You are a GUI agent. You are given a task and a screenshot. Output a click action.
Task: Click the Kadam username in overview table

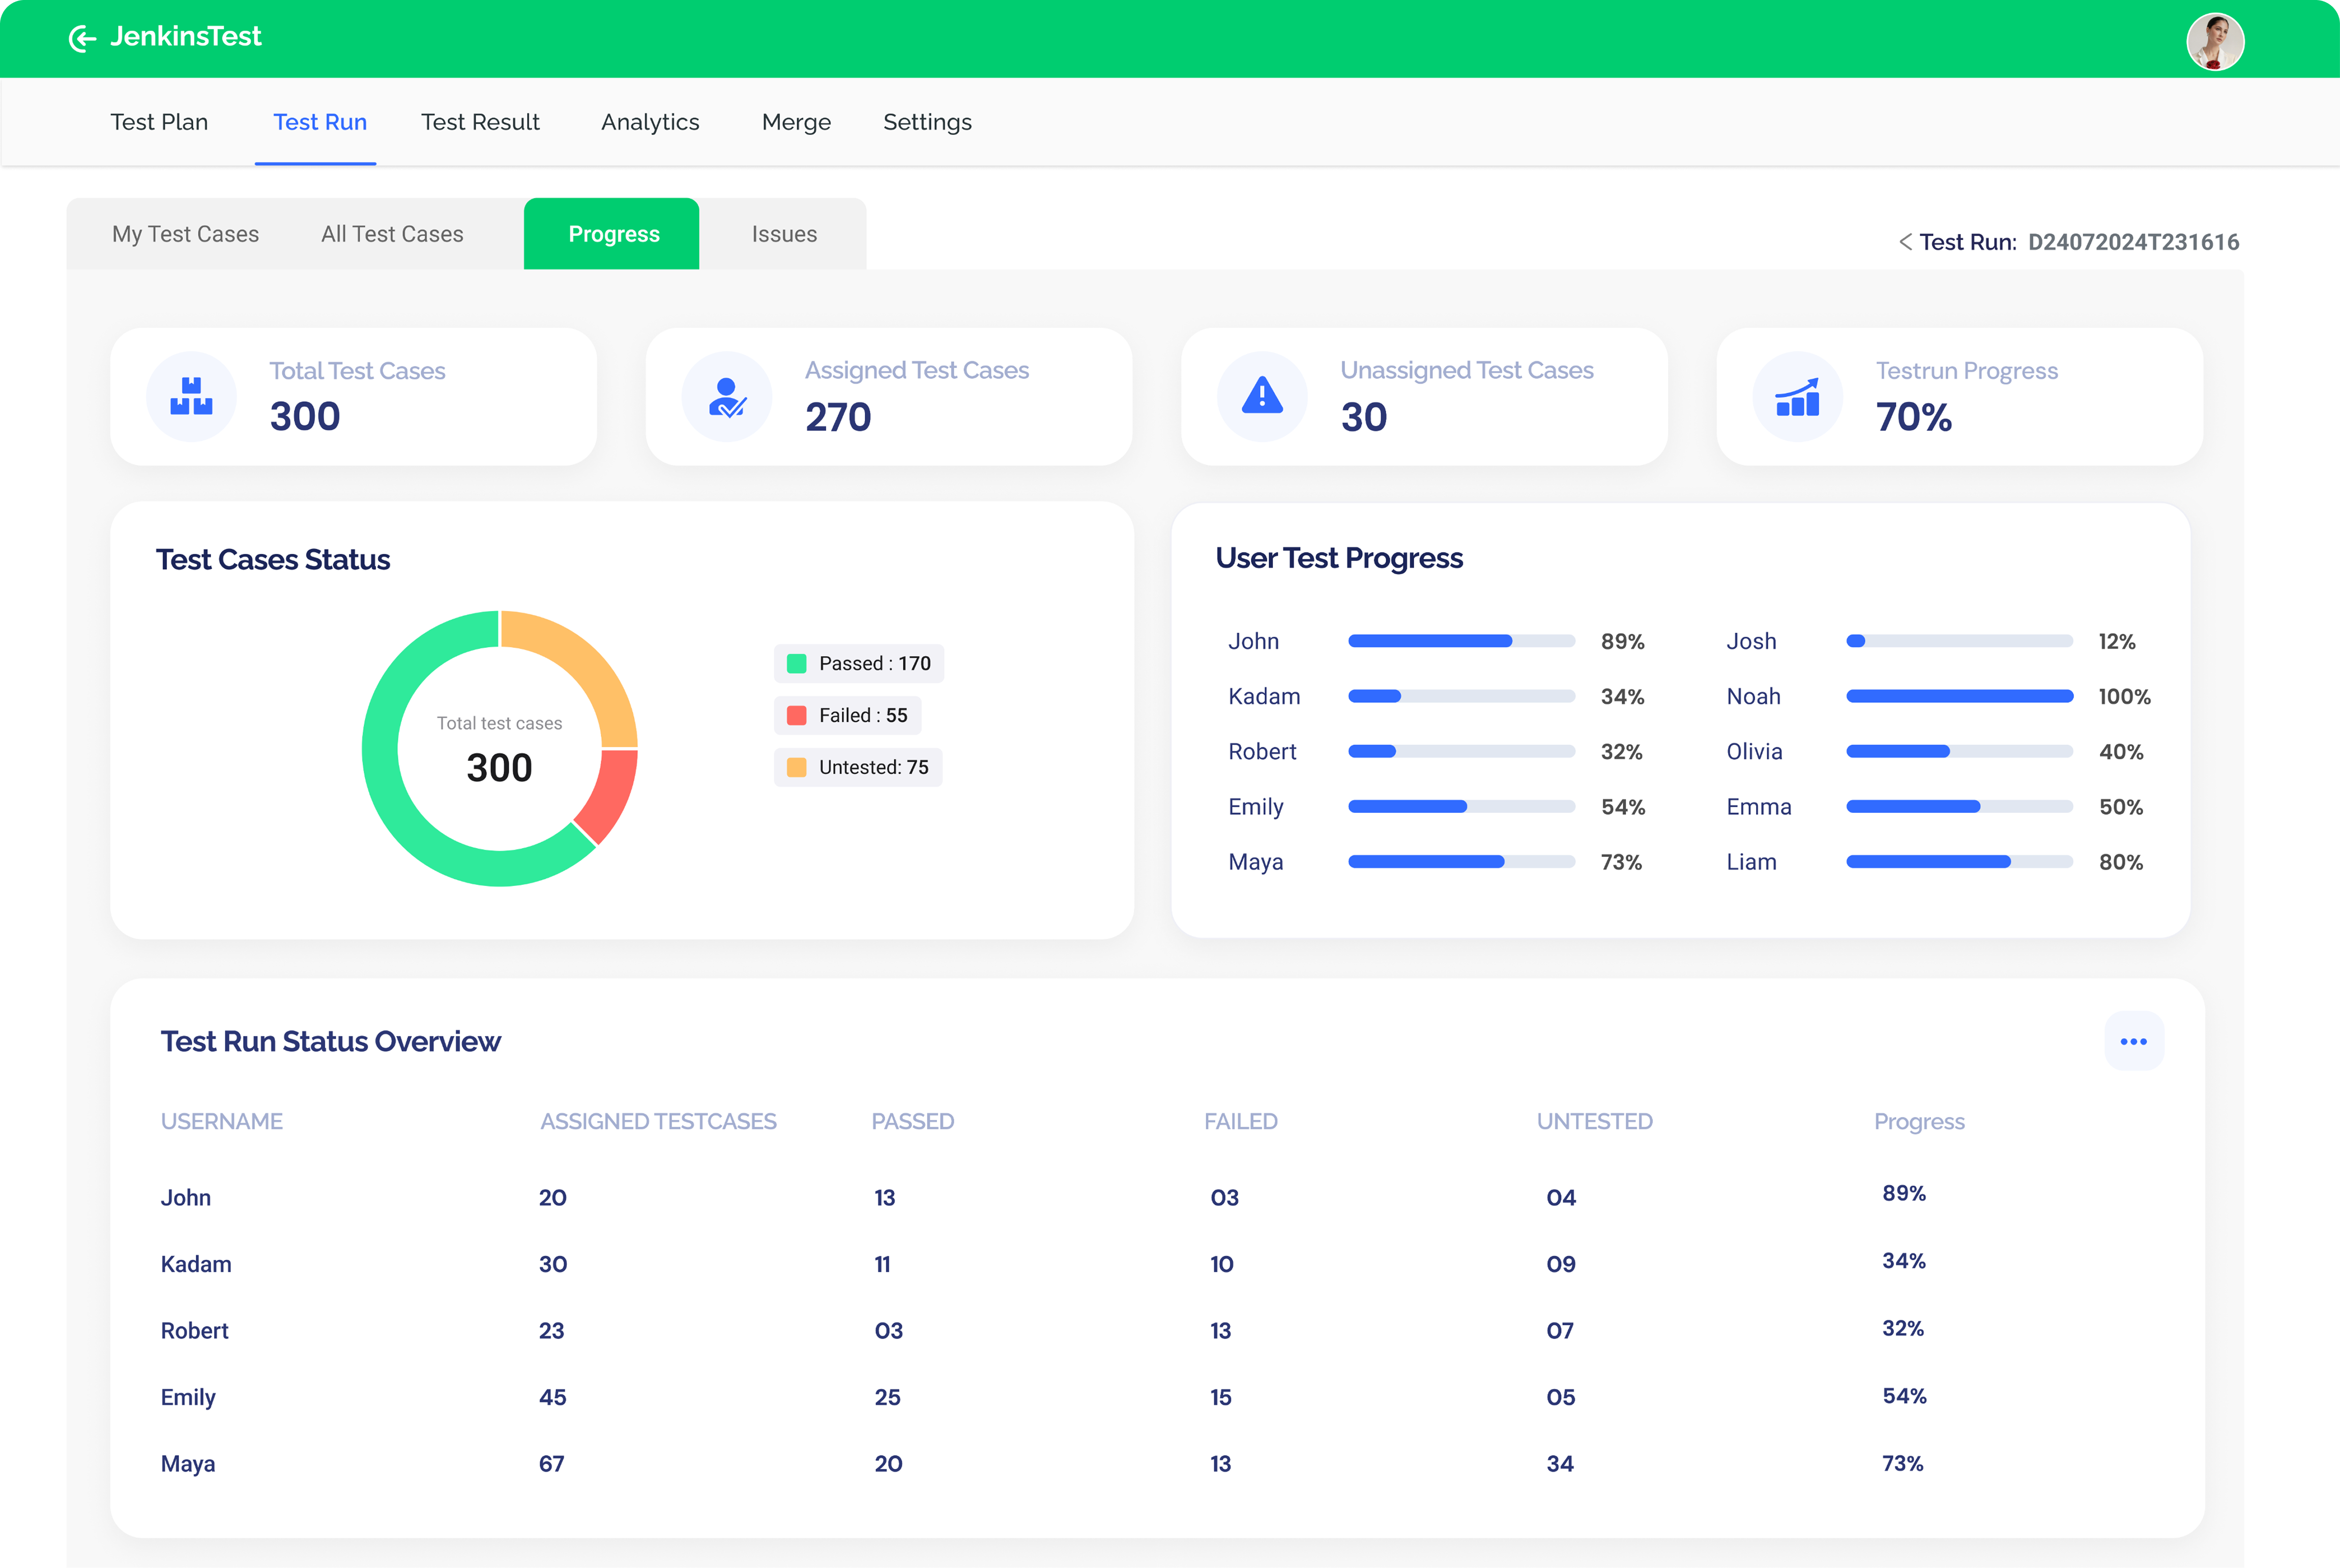point(196,1264)
